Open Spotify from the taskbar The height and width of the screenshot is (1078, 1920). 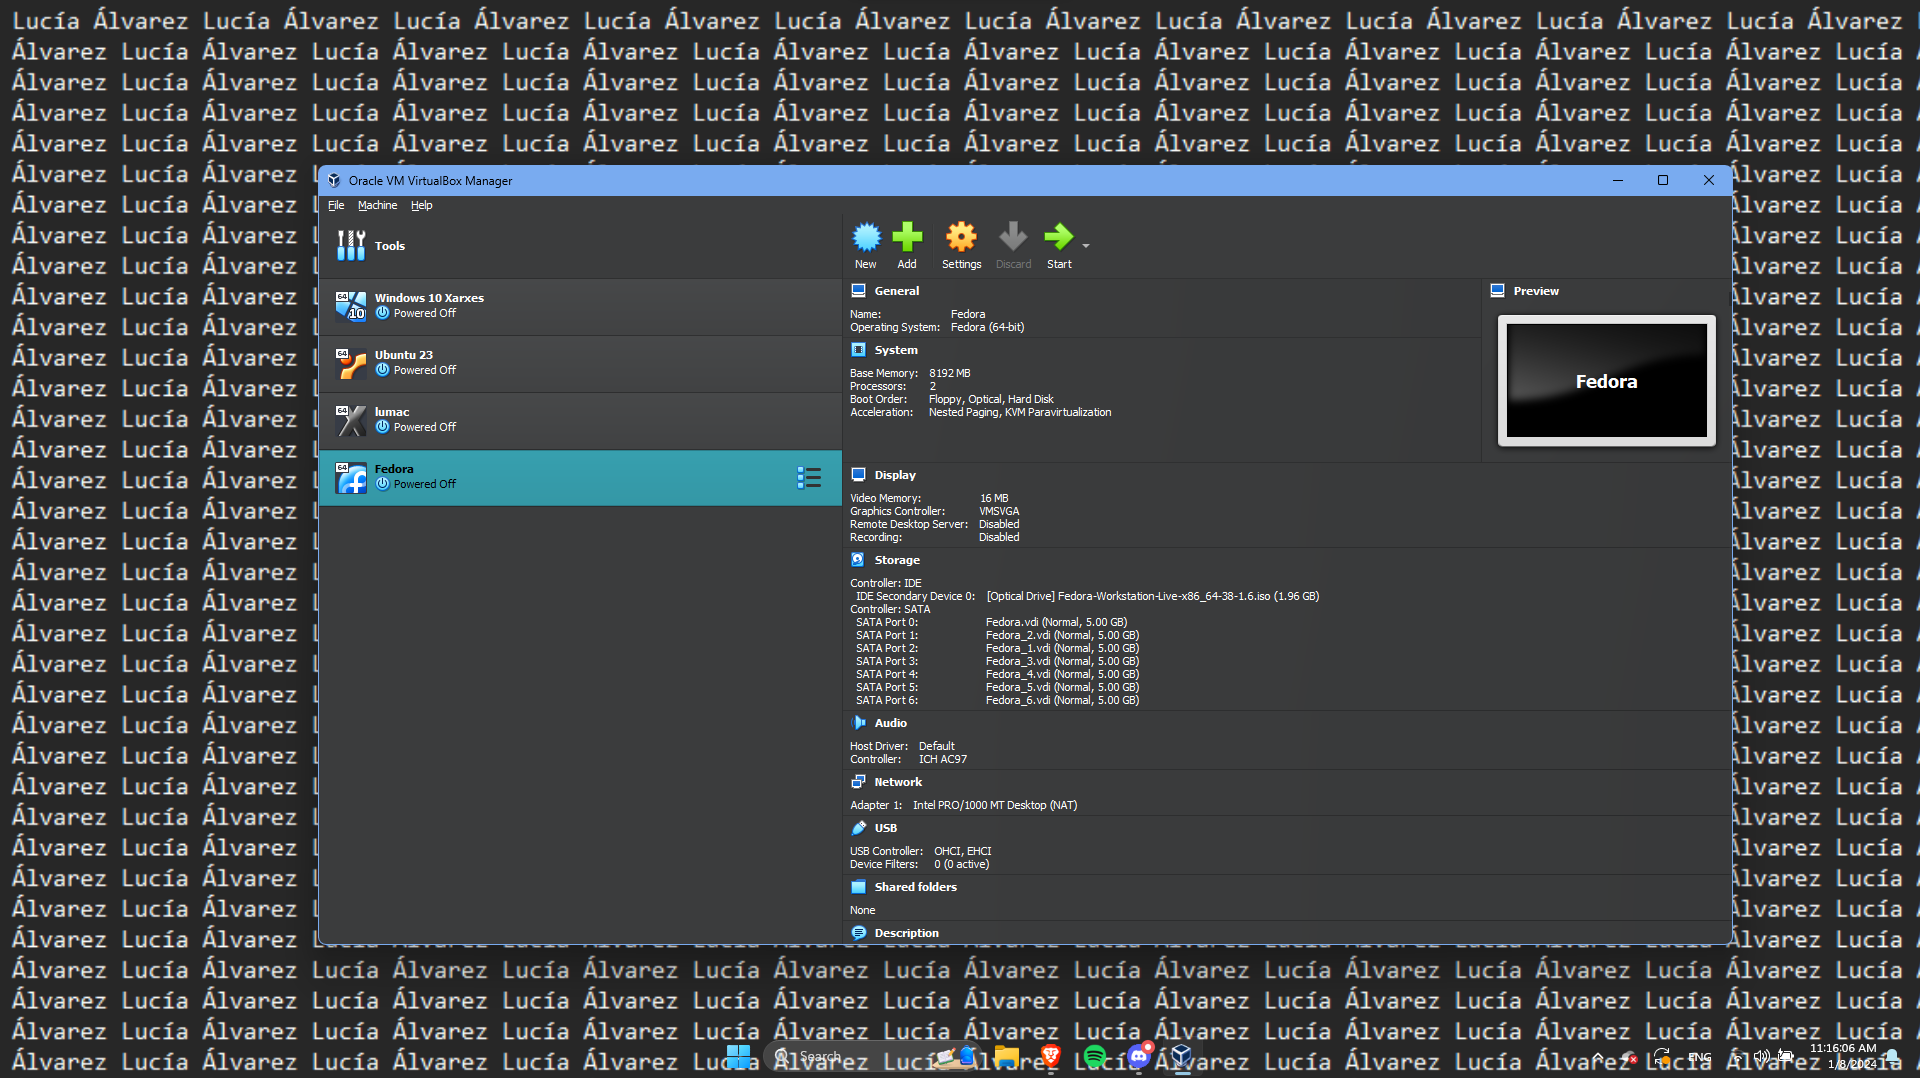tap(1094, 1057)
